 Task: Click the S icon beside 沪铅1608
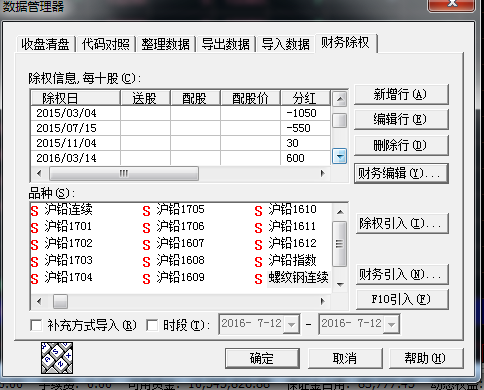[x=146, y=262]
